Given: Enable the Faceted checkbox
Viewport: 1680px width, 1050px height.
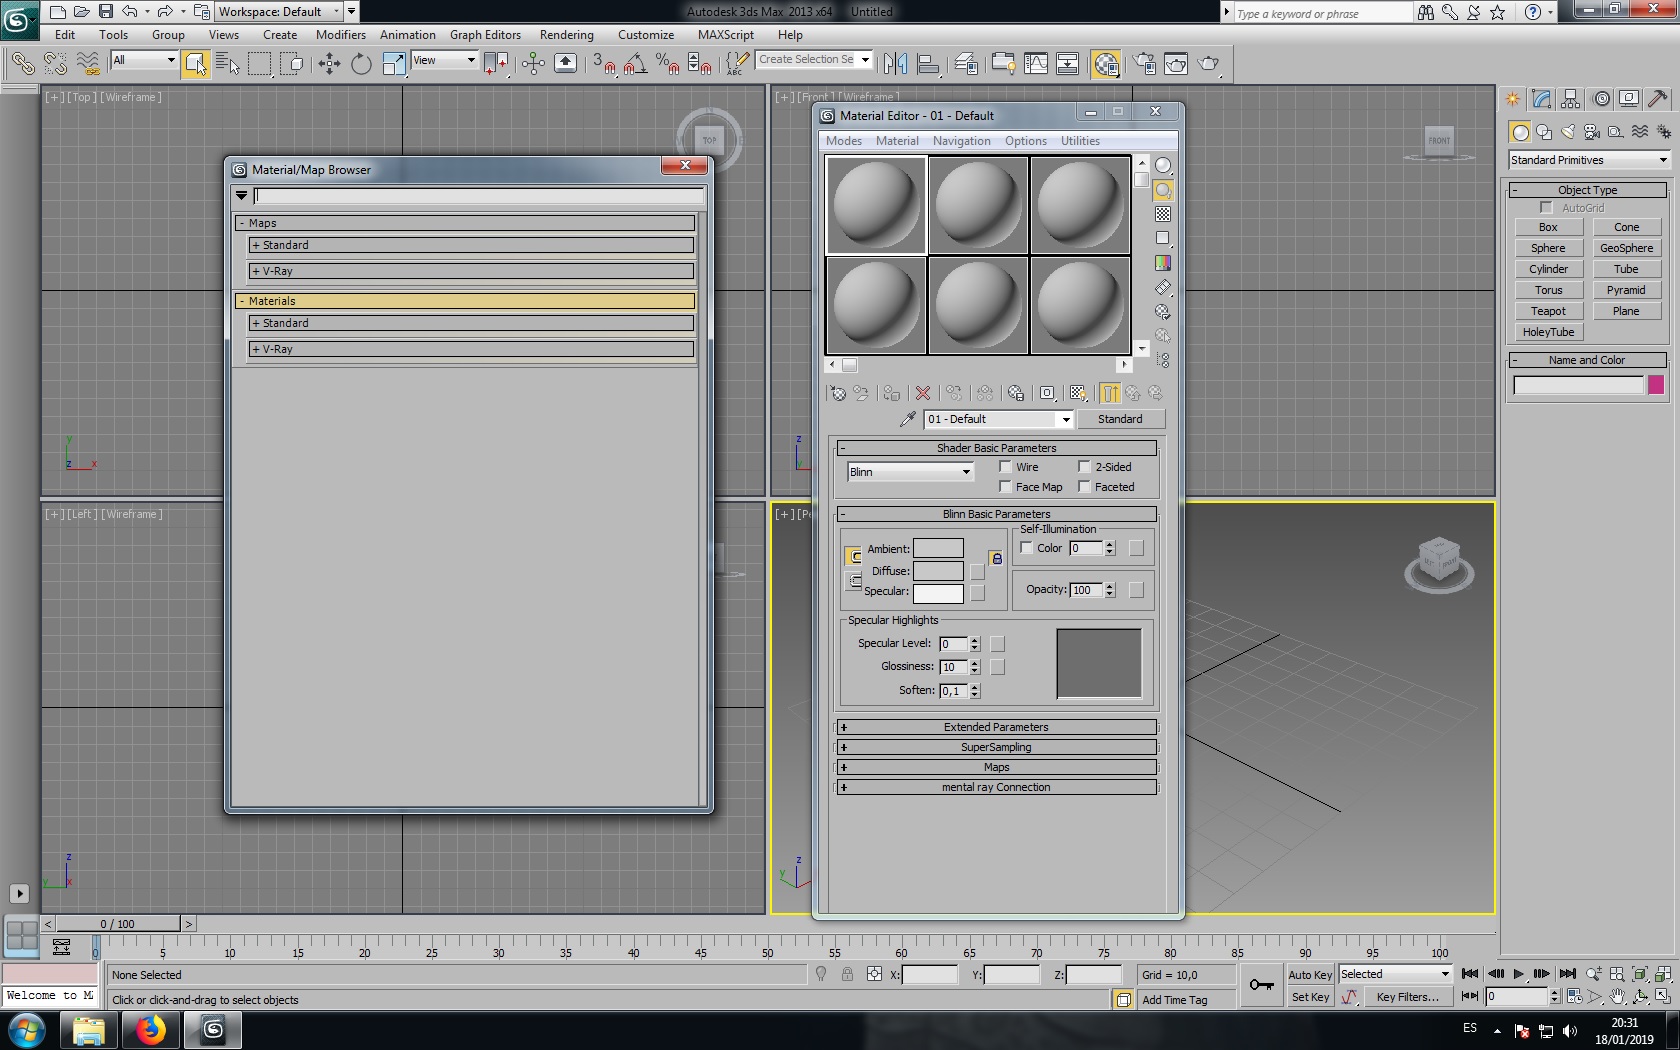Looking at the screenshot, I should 1084,487.
